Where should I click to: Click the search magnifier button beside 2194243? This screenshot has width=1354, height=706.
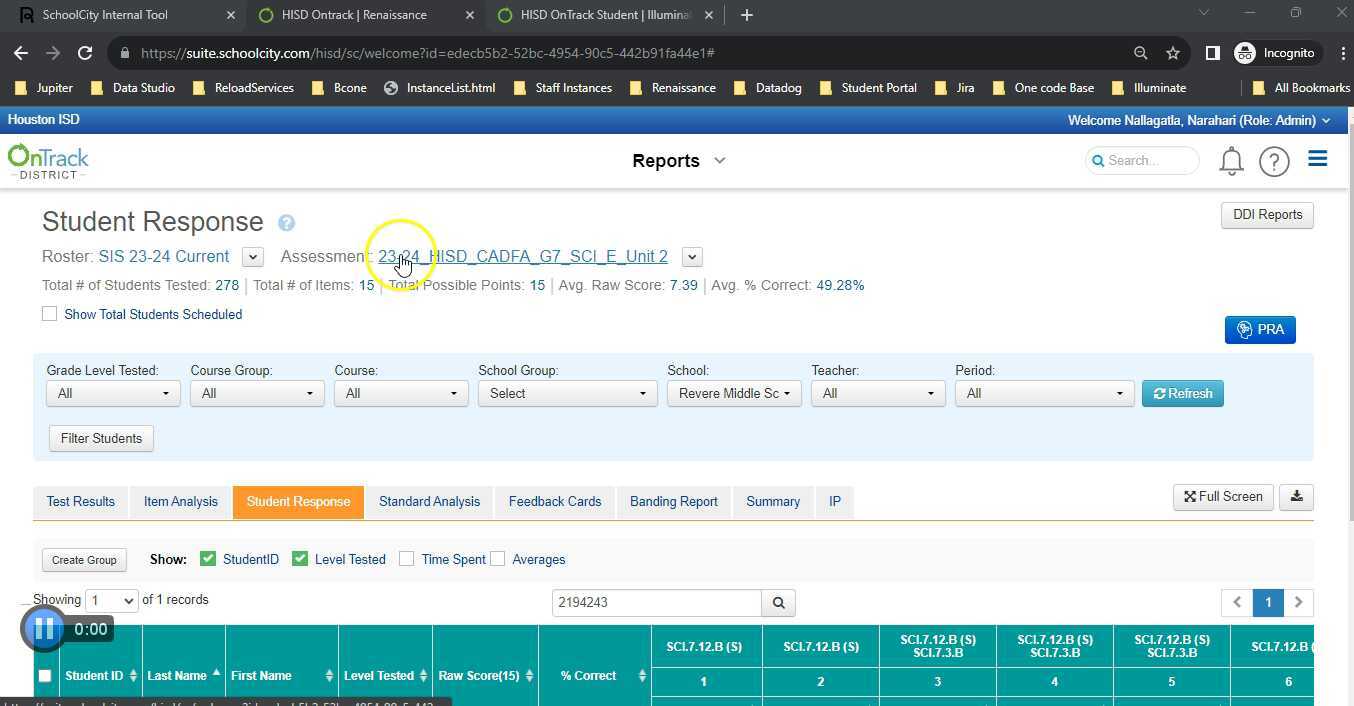(x=778, y=603)
